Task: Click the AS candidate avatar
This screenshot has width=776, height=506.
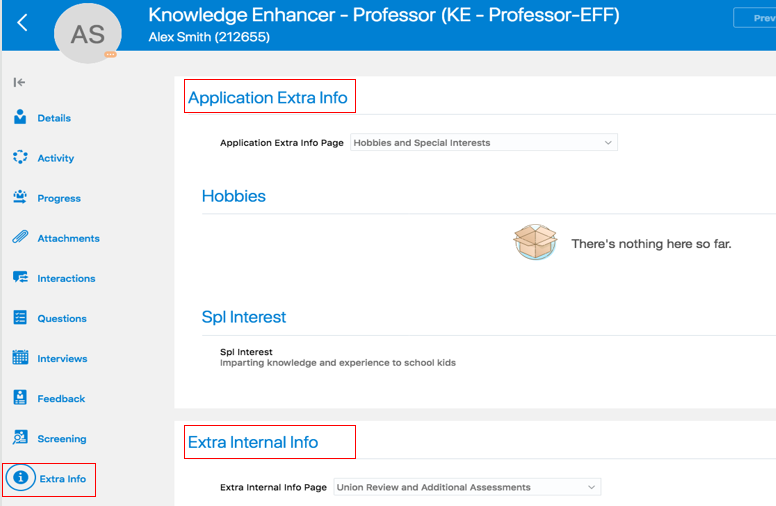Action: [87, 34]
